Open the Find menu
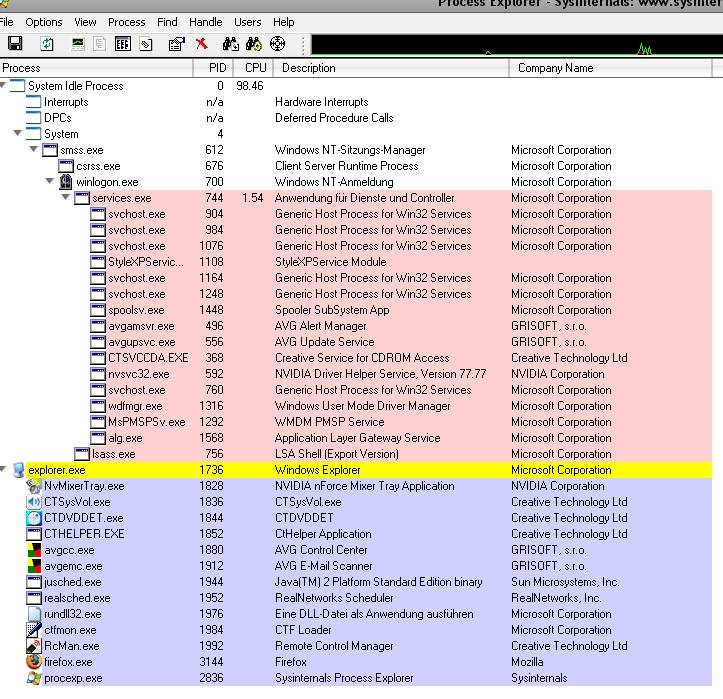This screenshot has height=699, width=723. 167,22
